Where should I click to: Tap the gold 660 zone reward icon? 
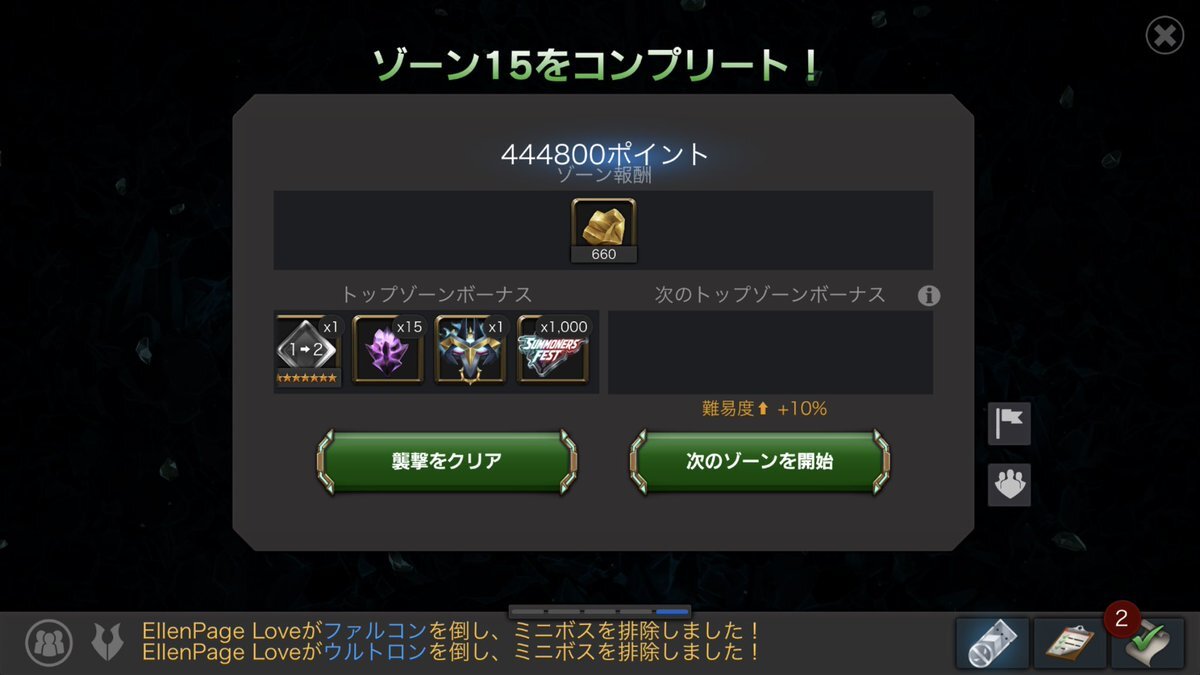click(604, 230)
